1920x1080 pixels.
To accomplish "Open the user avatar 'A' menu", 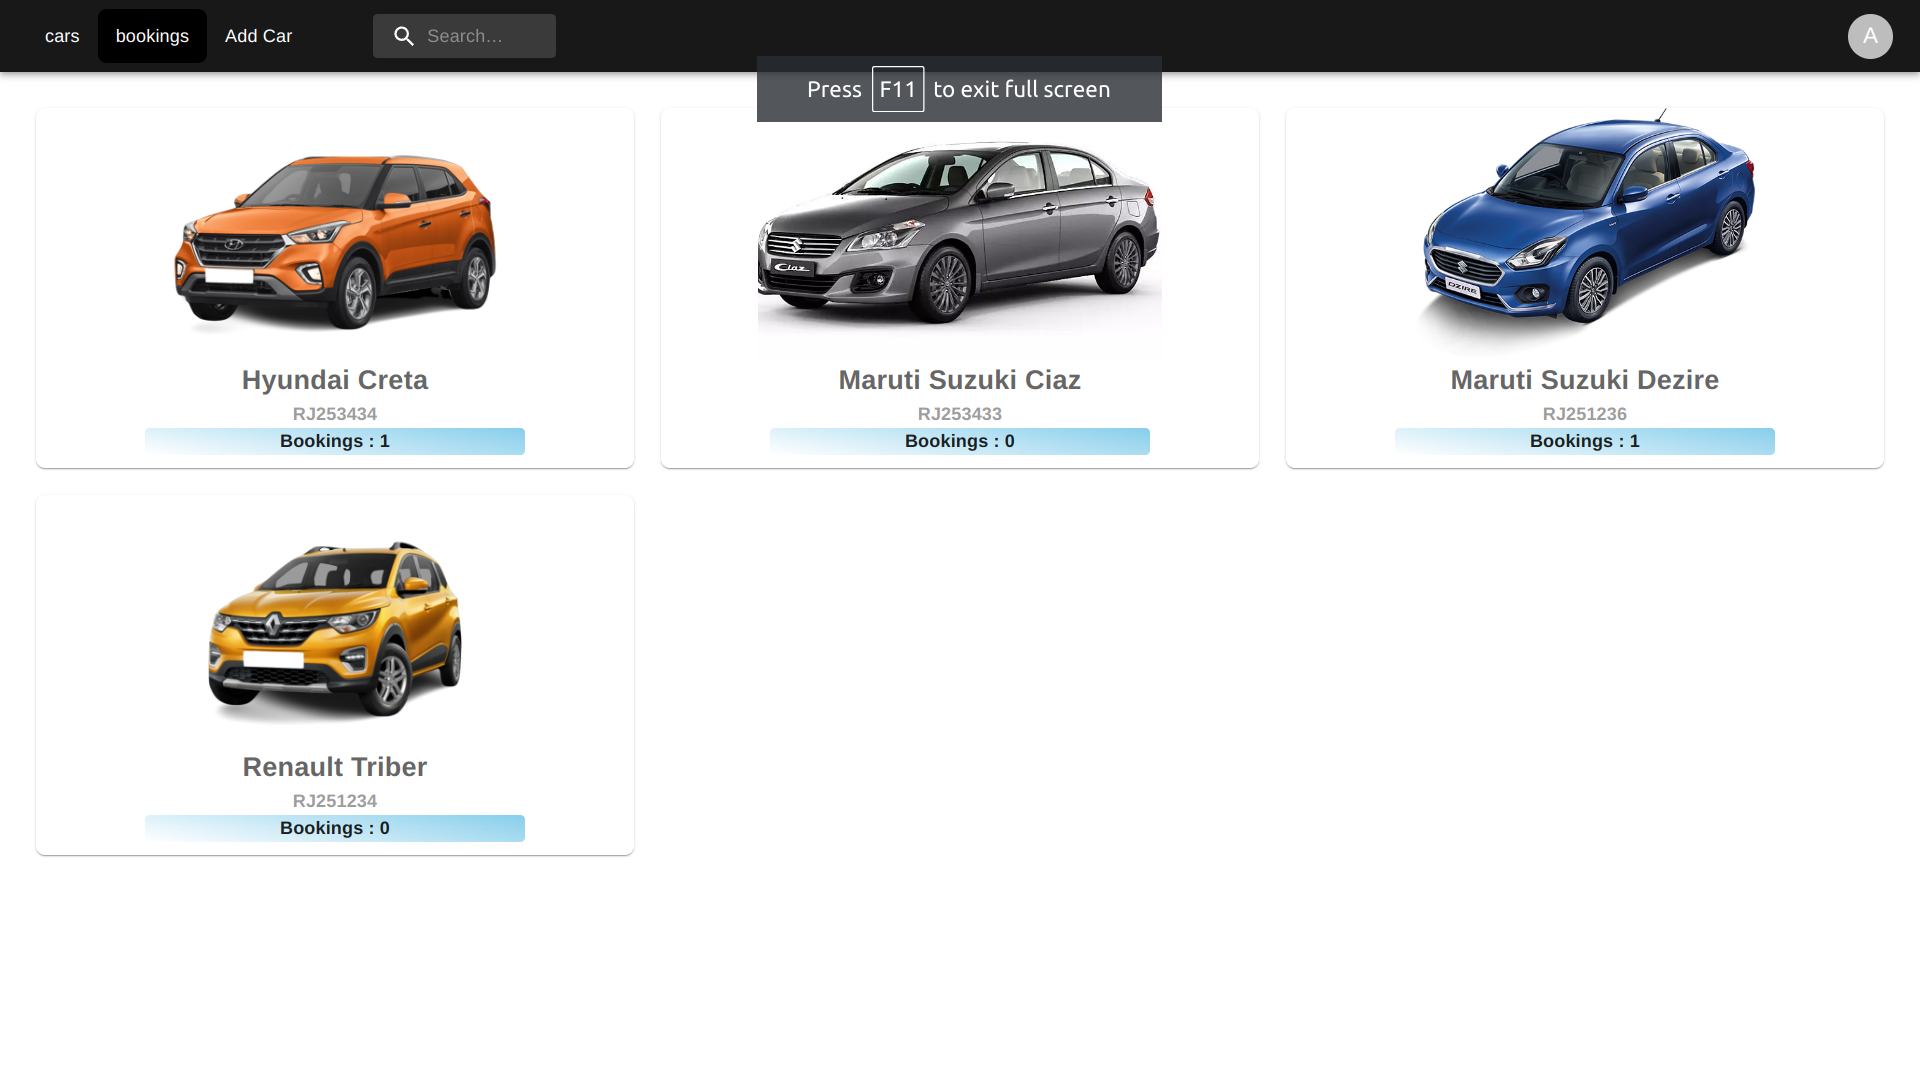I will pos(1870,36).
